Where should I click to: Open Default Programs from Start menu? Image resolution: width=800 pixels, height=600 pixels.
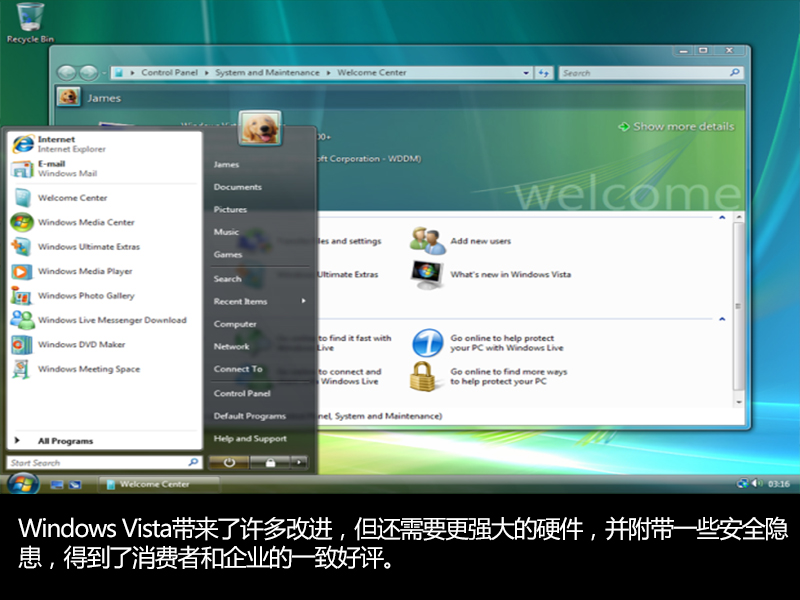(249, 416)
